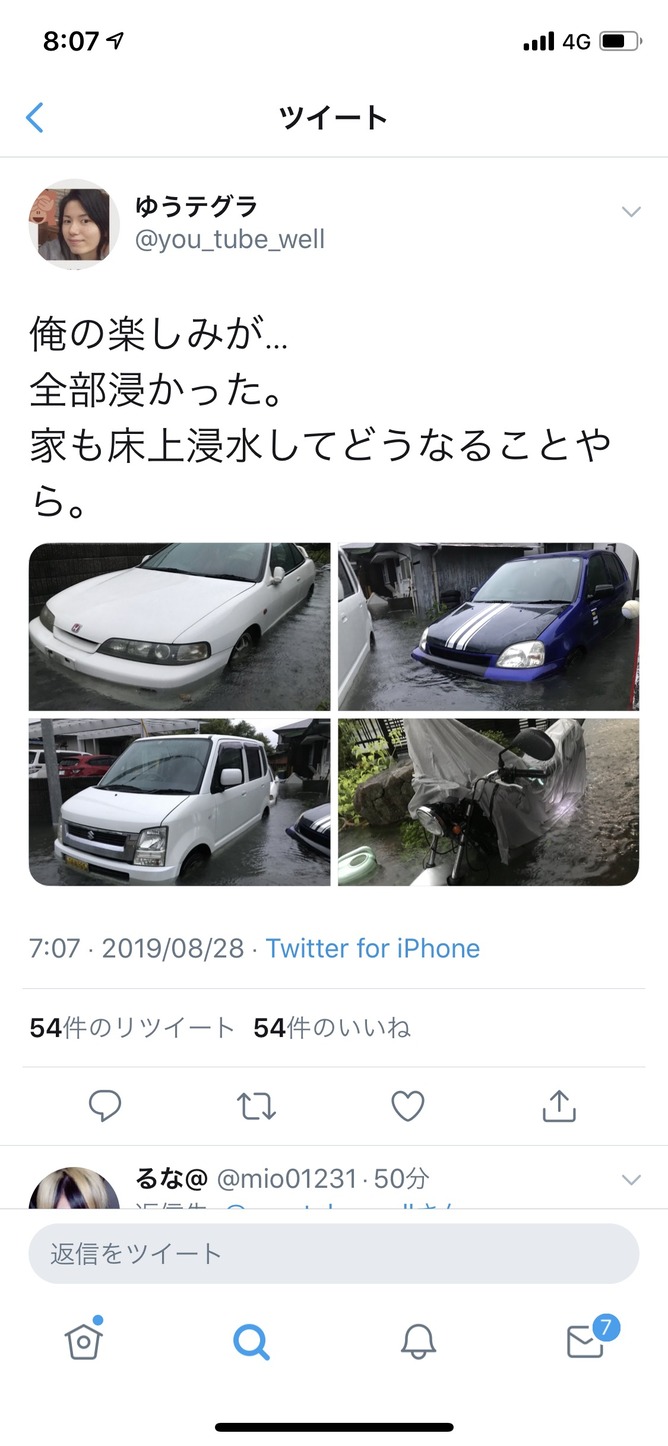The image size is (668, 1446).
Task: Like the tweet with heart icon
Action: click(407, 1106)
